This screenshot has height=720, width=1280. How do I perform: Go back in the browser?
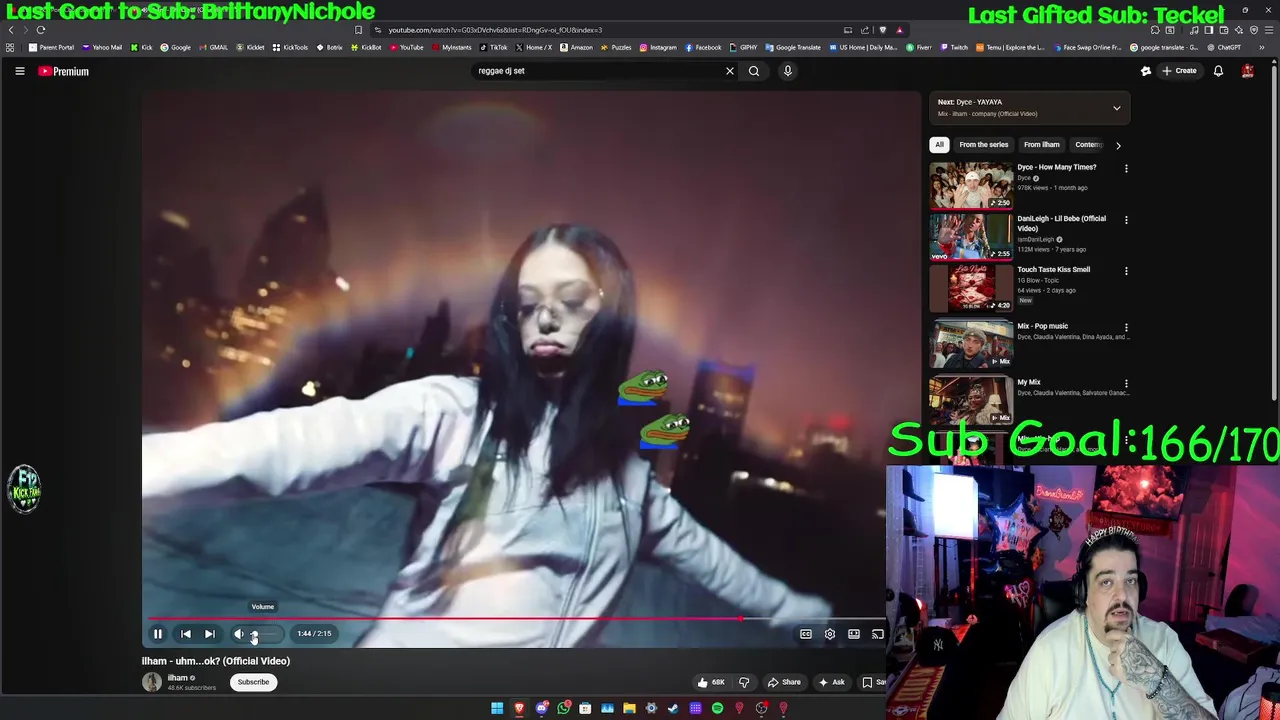tap(11, 30)
